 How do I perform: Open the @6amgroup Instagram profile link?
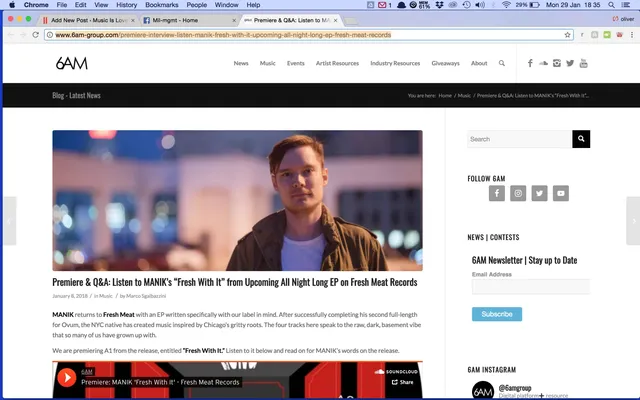[x=515, y=388]
